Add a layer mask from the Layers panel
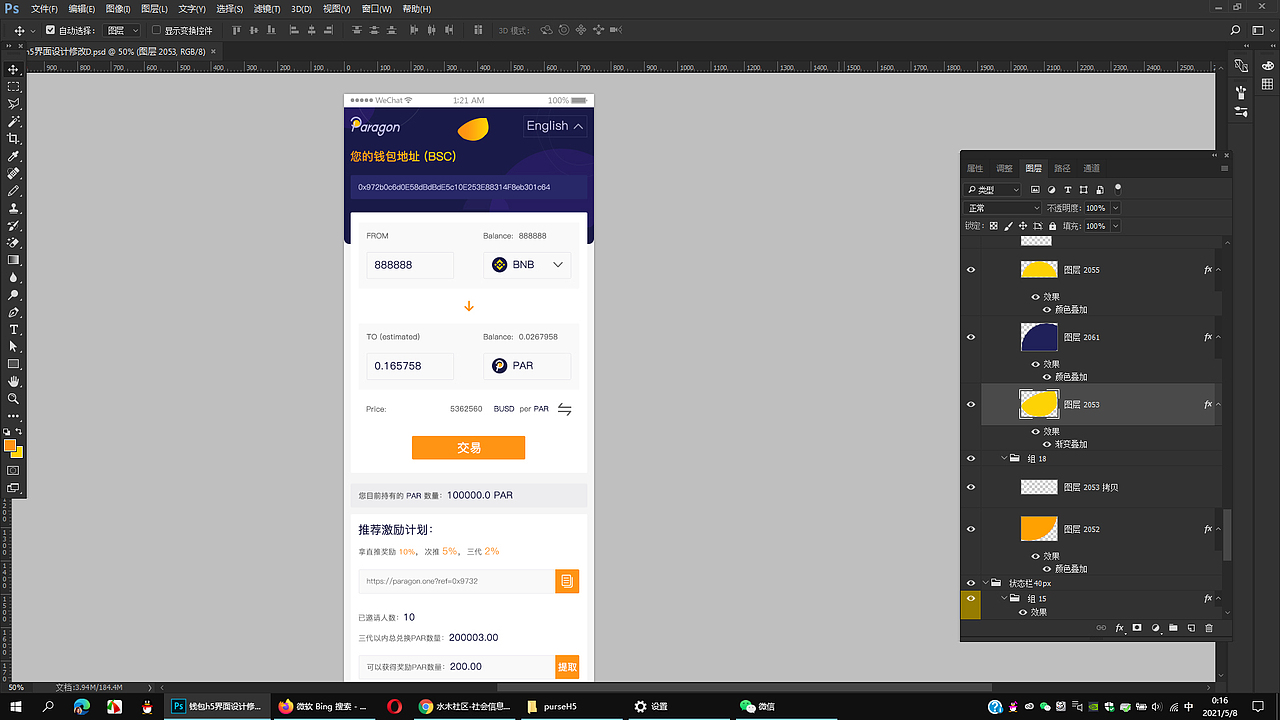 pyautogui.click(x=1137, y=628)
